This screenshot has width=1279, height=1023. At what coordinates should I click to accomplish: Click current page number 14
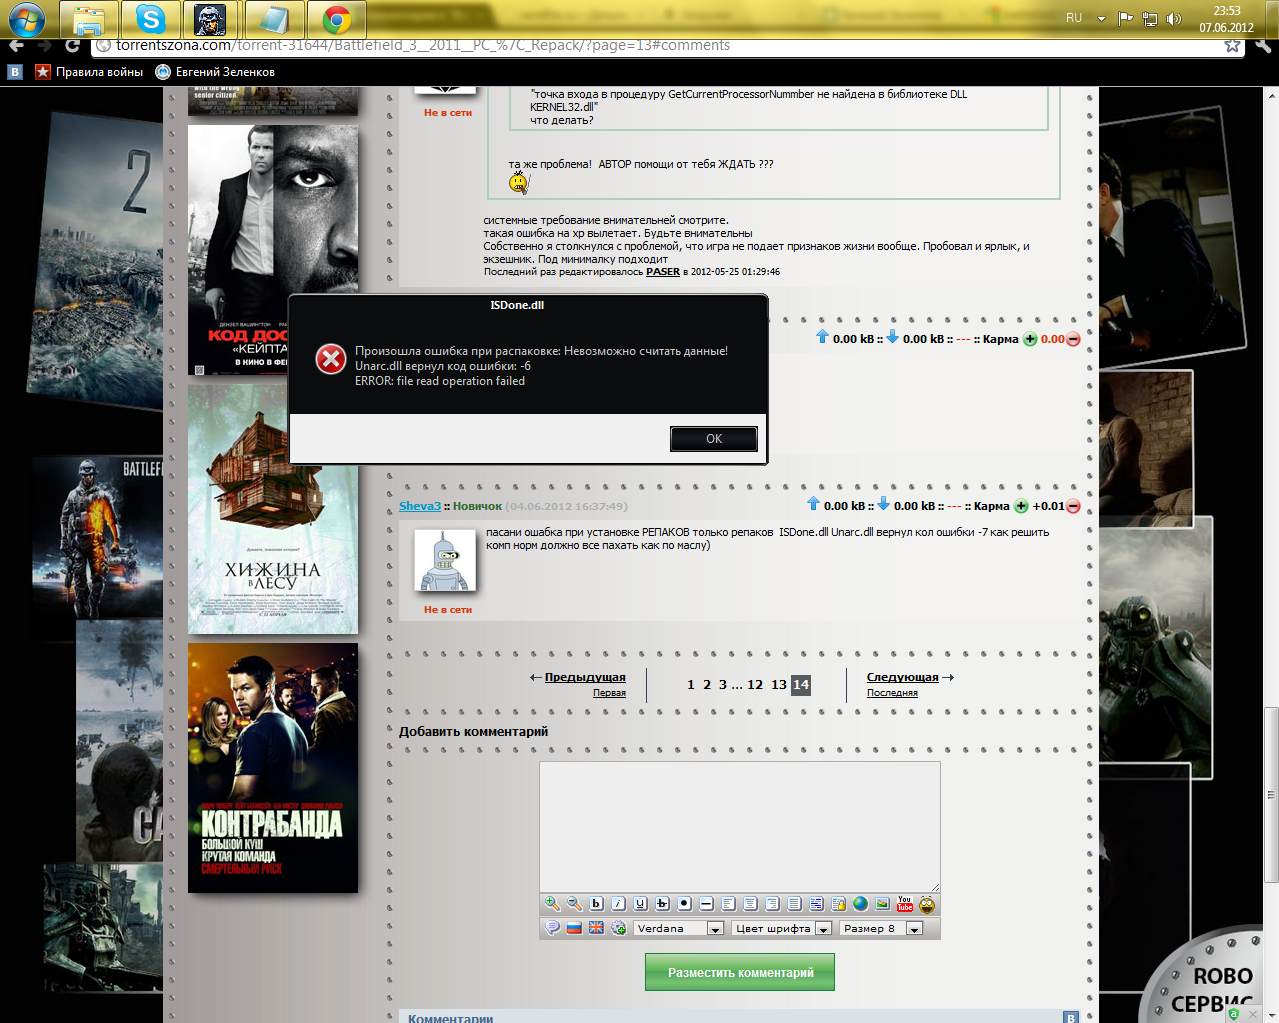click(x=801, y=685)
